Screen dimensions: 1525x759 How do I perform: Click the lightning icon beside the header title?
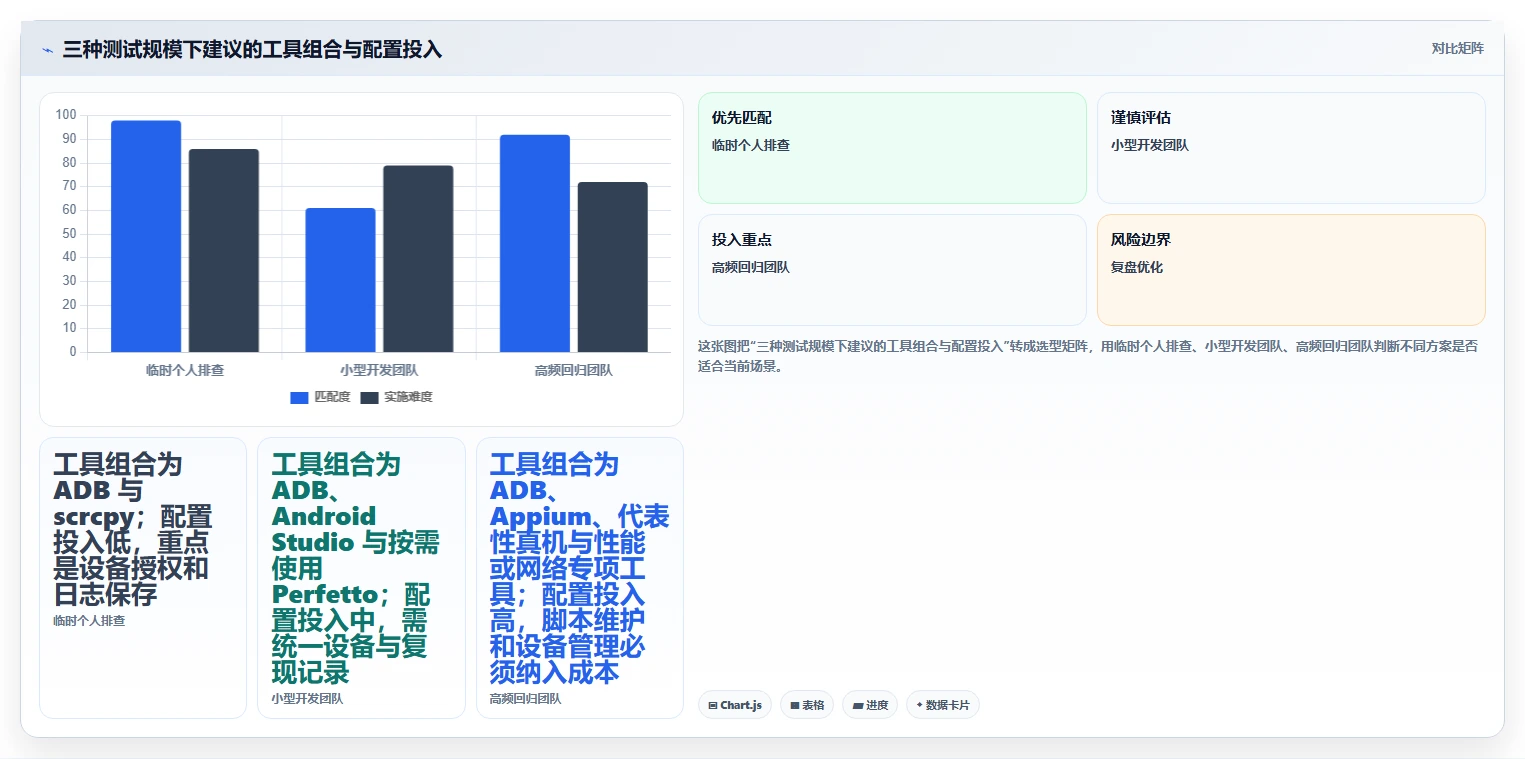(x=47, y=50)
